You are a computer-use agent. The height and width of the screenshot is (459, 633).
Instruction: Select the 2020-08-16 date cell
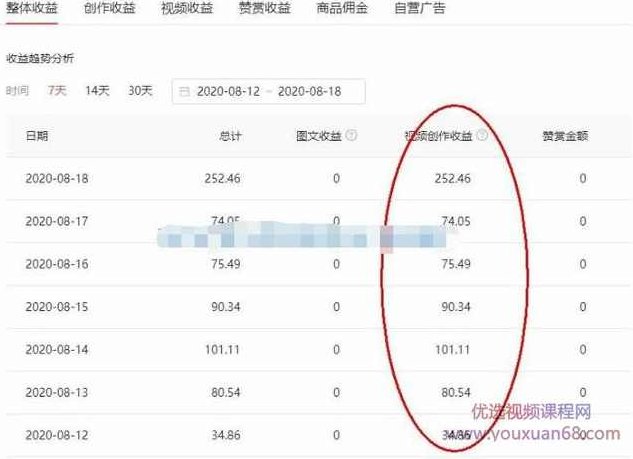click(57, 264)
